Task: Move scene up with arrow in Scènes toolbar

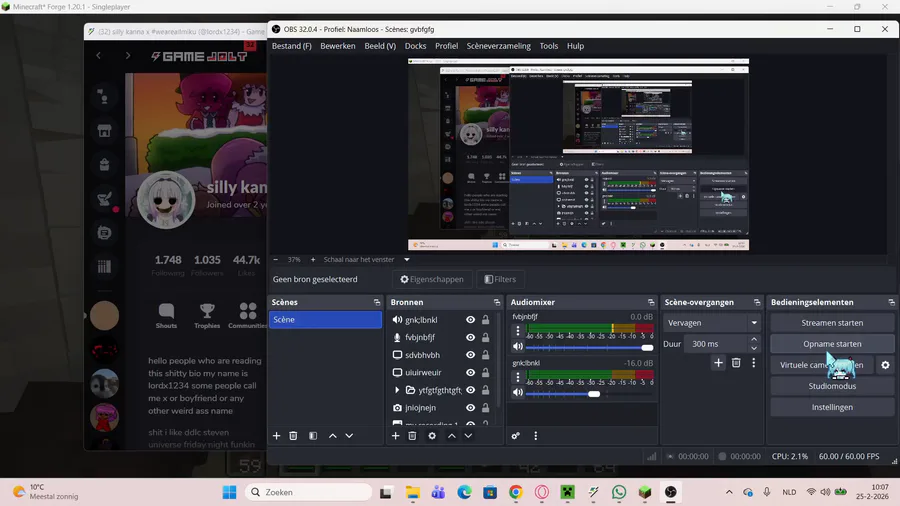Action: click(332, 436)
